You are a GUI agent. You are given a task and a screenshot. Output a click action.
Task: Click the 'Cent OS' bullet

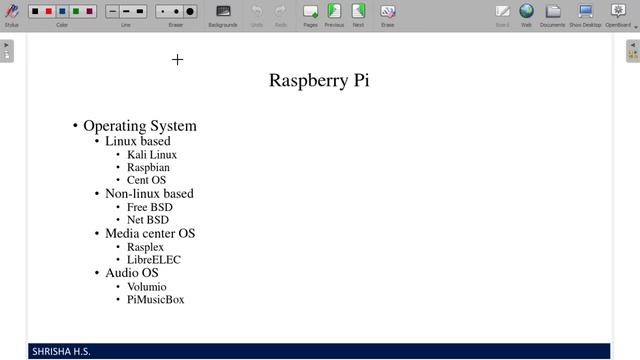pos(147,180)
